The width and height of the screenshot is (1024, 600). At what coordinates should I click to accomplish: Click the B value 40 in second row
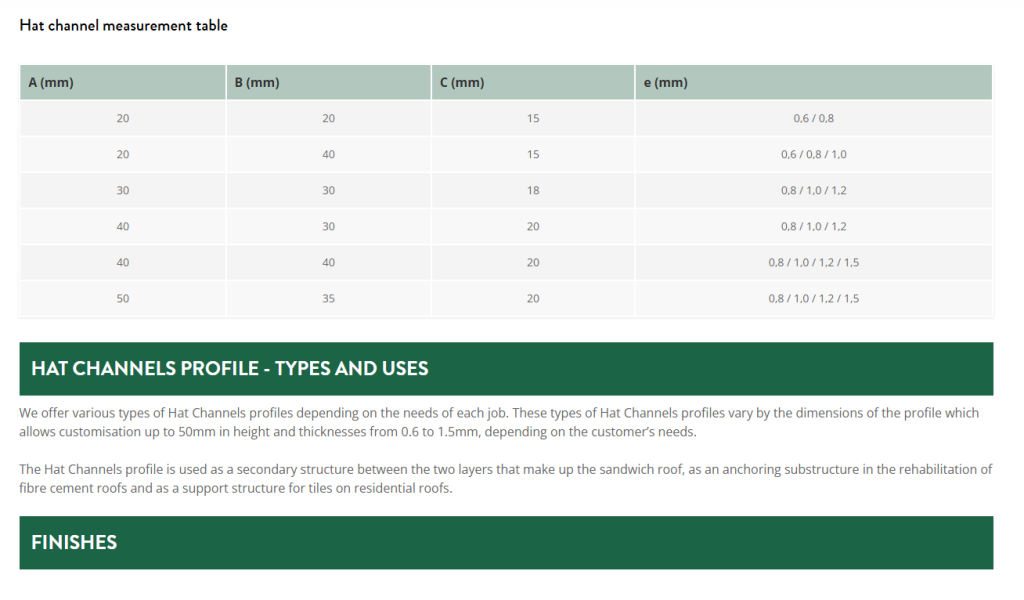(x=329, y=154)
